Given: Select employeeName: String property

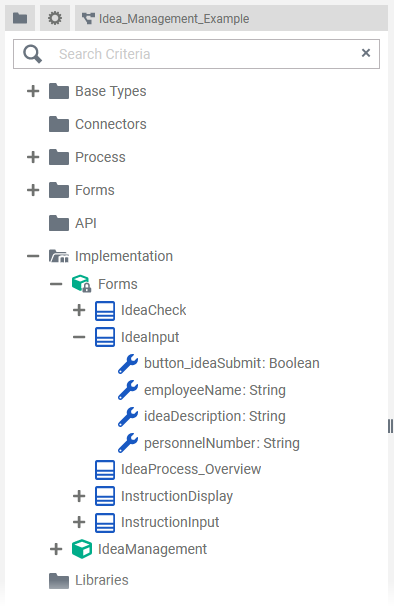Looking at the screenshot, I should [x=215, y=390].
